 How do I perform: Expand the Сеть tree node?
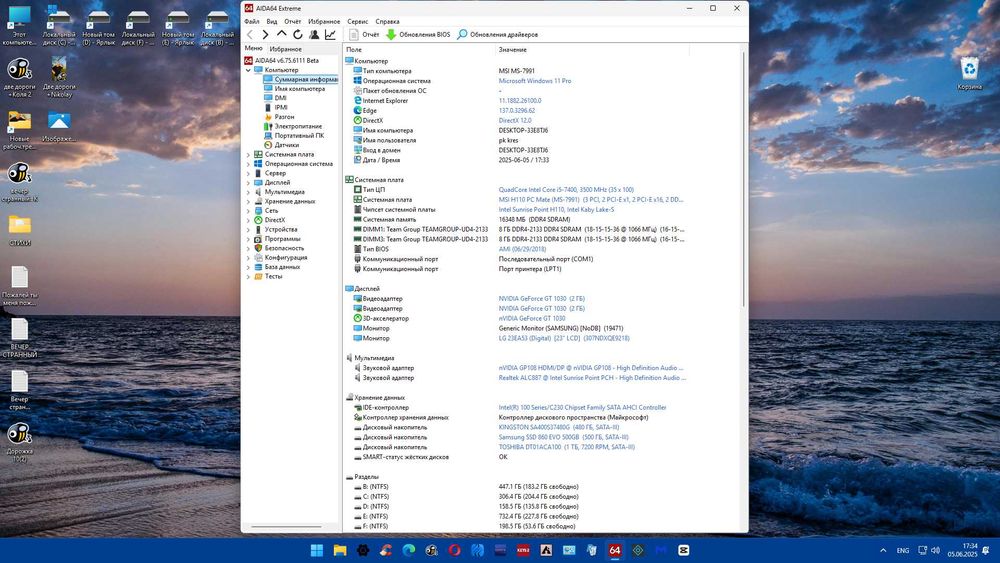tap(248, 210)
